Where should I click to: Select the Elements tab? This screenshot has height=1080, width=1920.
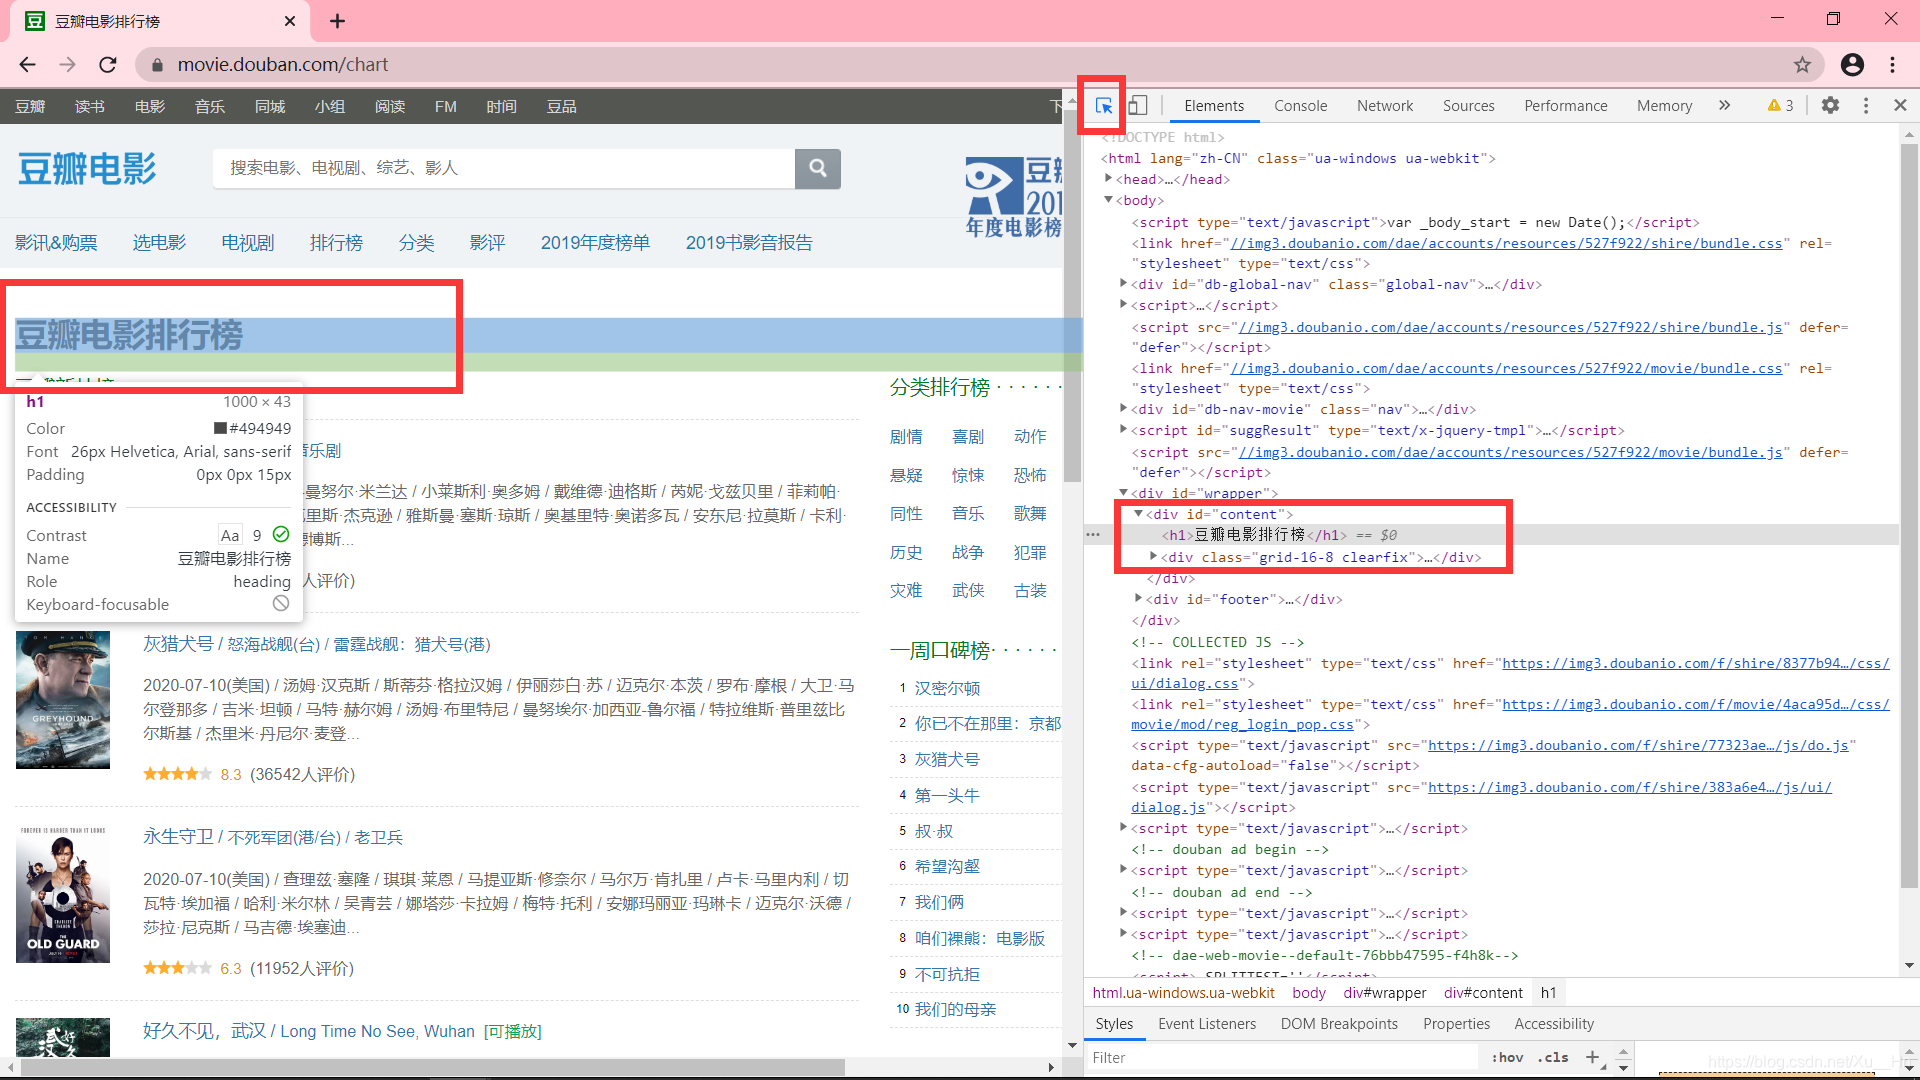[1214, 105]
